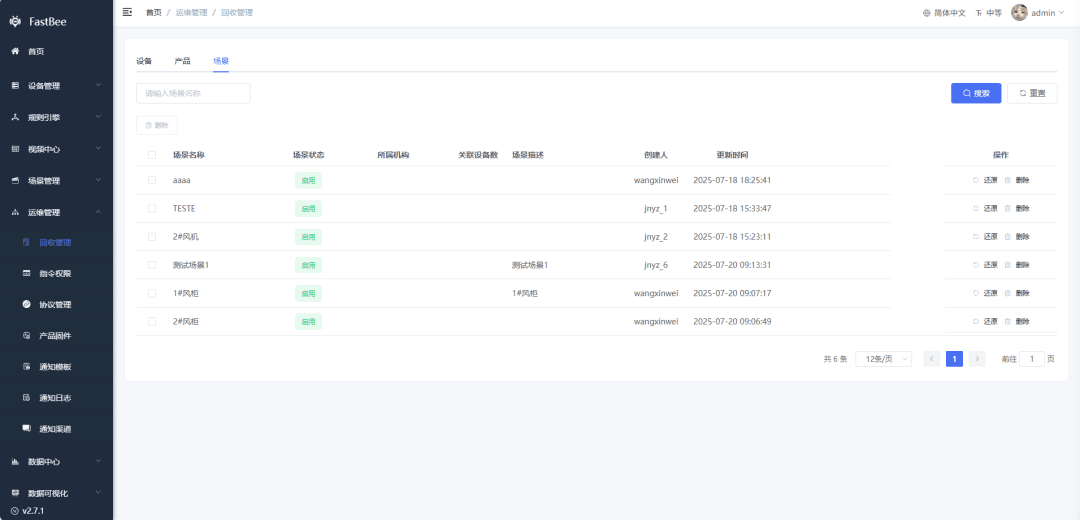
Task: Expand the 场景管理 menu chevron
Action: tap(98, 180)
